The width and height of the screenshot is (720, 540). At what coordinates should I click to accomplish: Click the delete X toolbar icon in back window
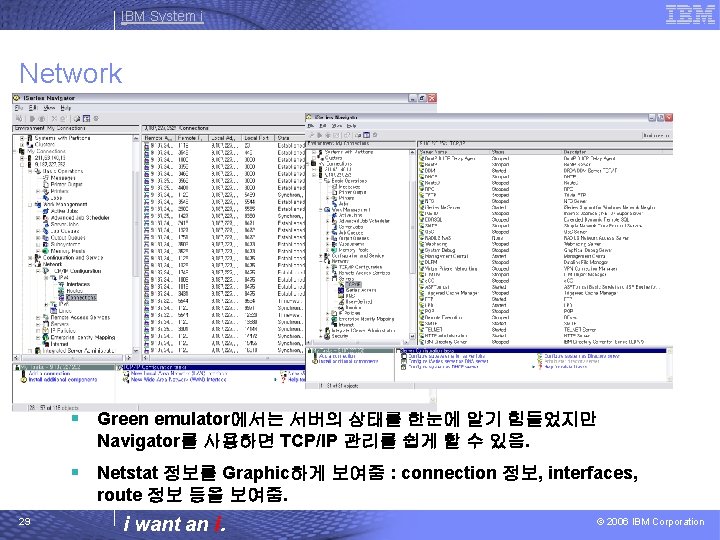[54, 118]
